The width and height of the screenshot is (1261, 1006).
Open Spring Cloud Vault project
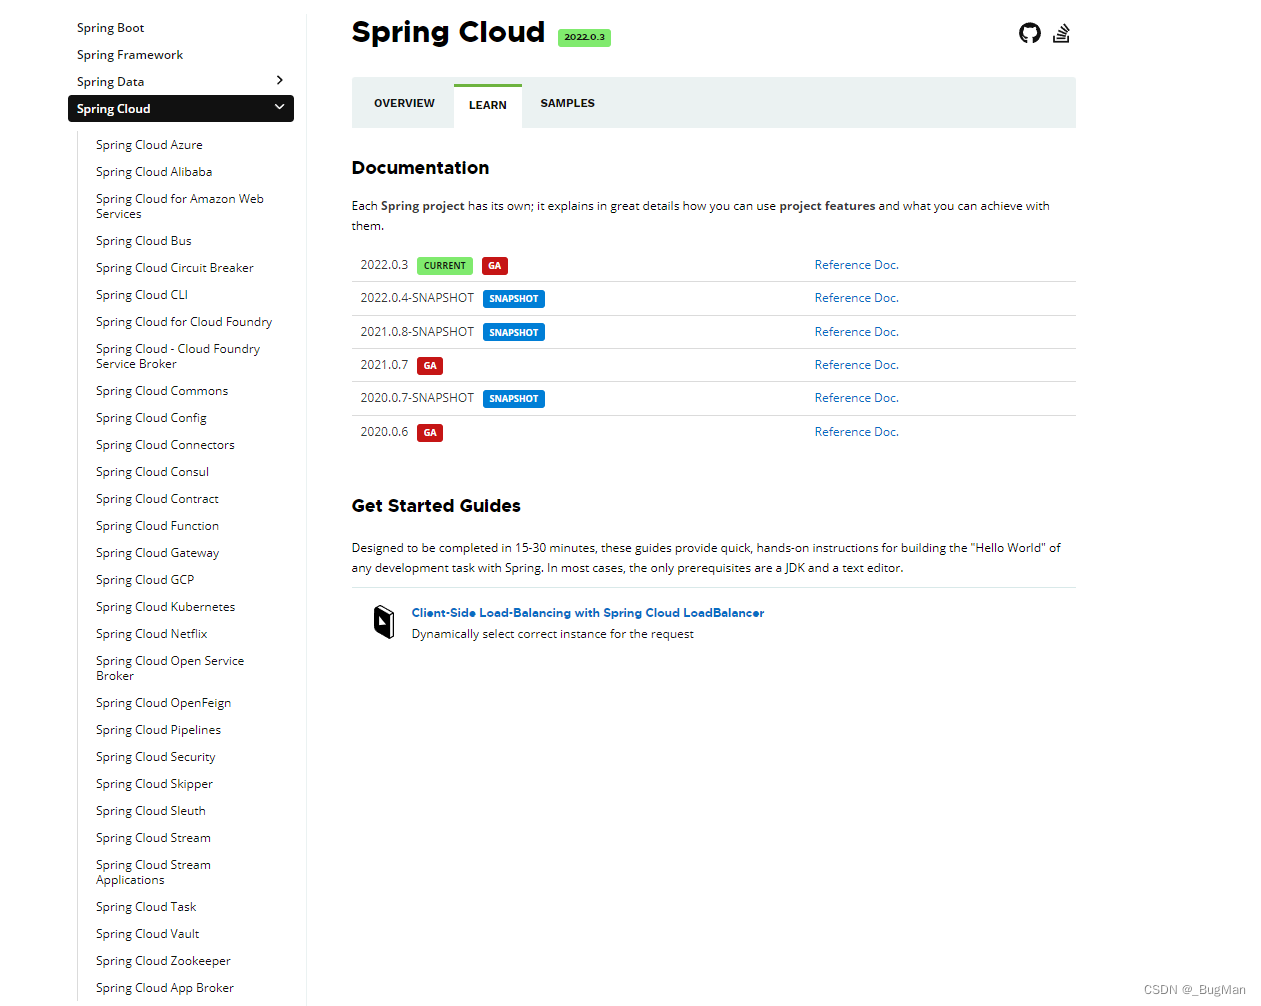click(x=147, y=934)
